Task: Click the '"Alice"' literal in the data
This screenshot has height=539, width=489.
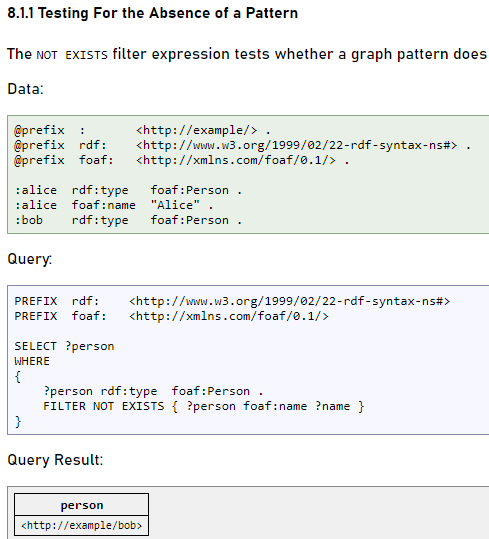Action: click(x=175, y=205)
